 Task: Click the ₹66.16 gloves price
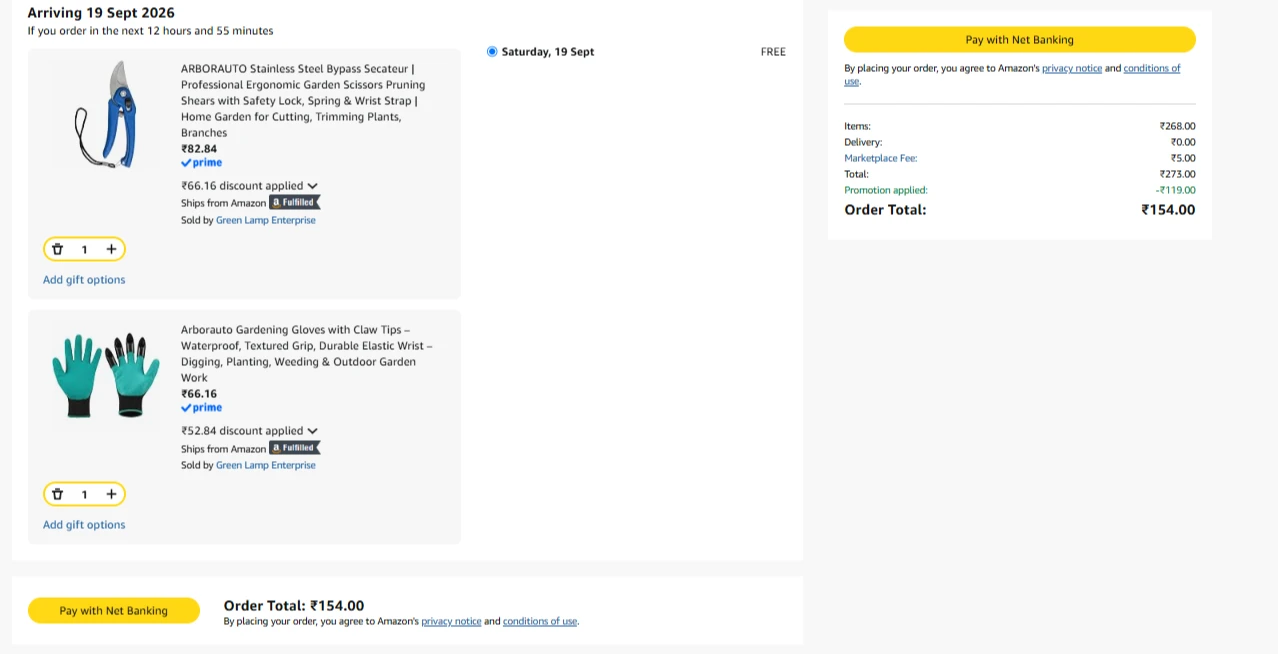[x=199, y=394]
